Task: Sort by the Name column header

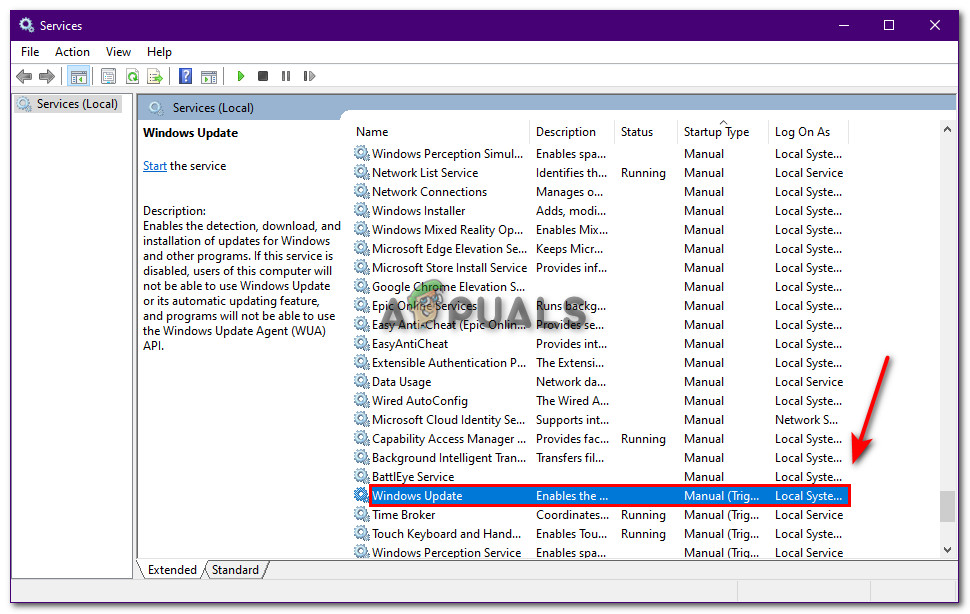Action: coord(372,132)
